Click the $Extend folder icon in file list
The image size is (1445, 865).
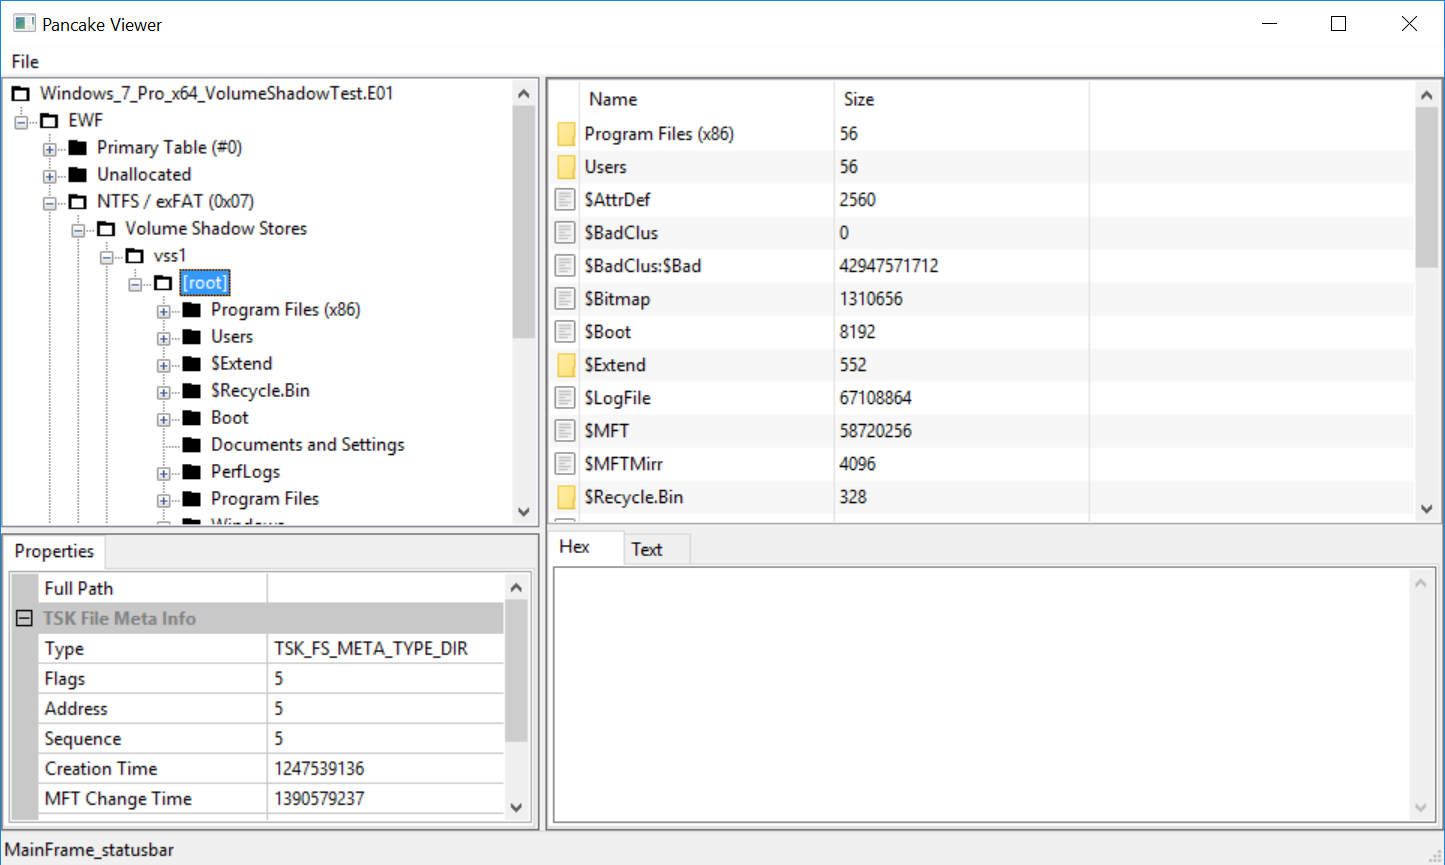point(566,365)
